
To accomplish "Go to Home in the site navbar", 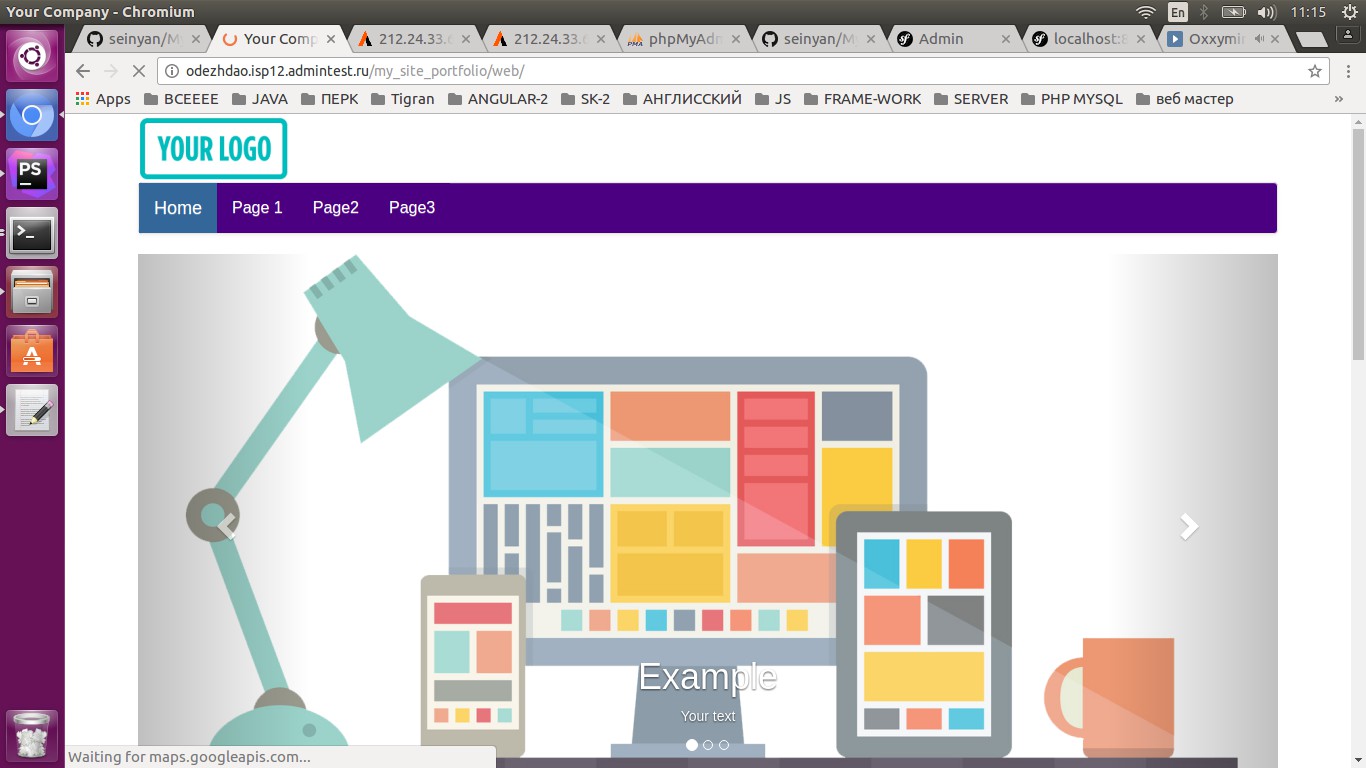I will pos(178,208).
